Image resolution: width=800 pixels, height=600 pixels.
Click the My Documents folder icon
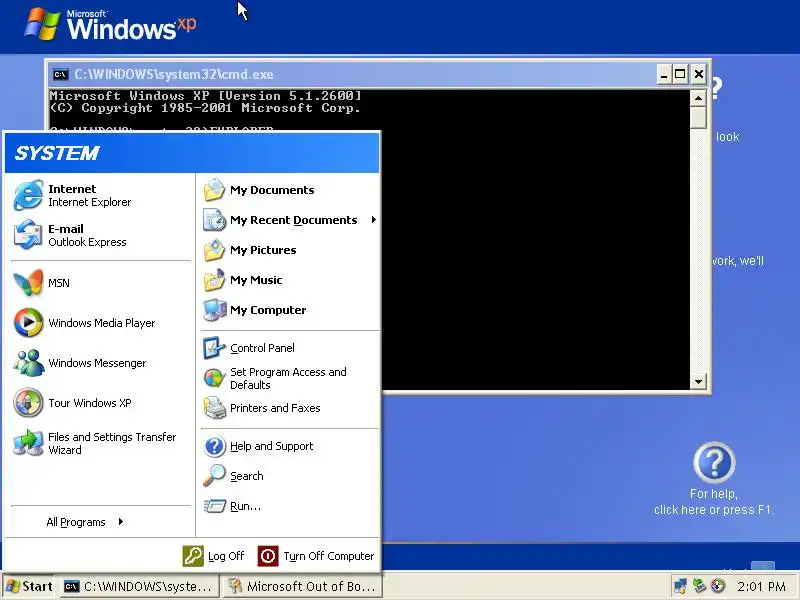tap(214, 190)
